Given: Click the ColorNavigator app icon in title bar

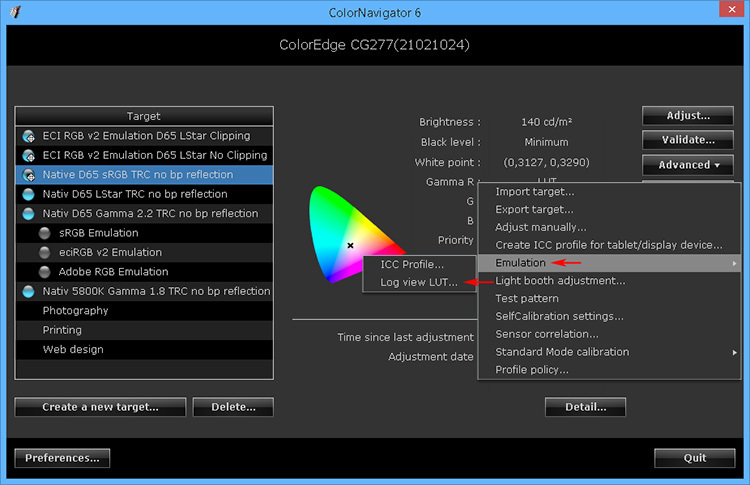Looking at the screenshot, I should (15, 11).
